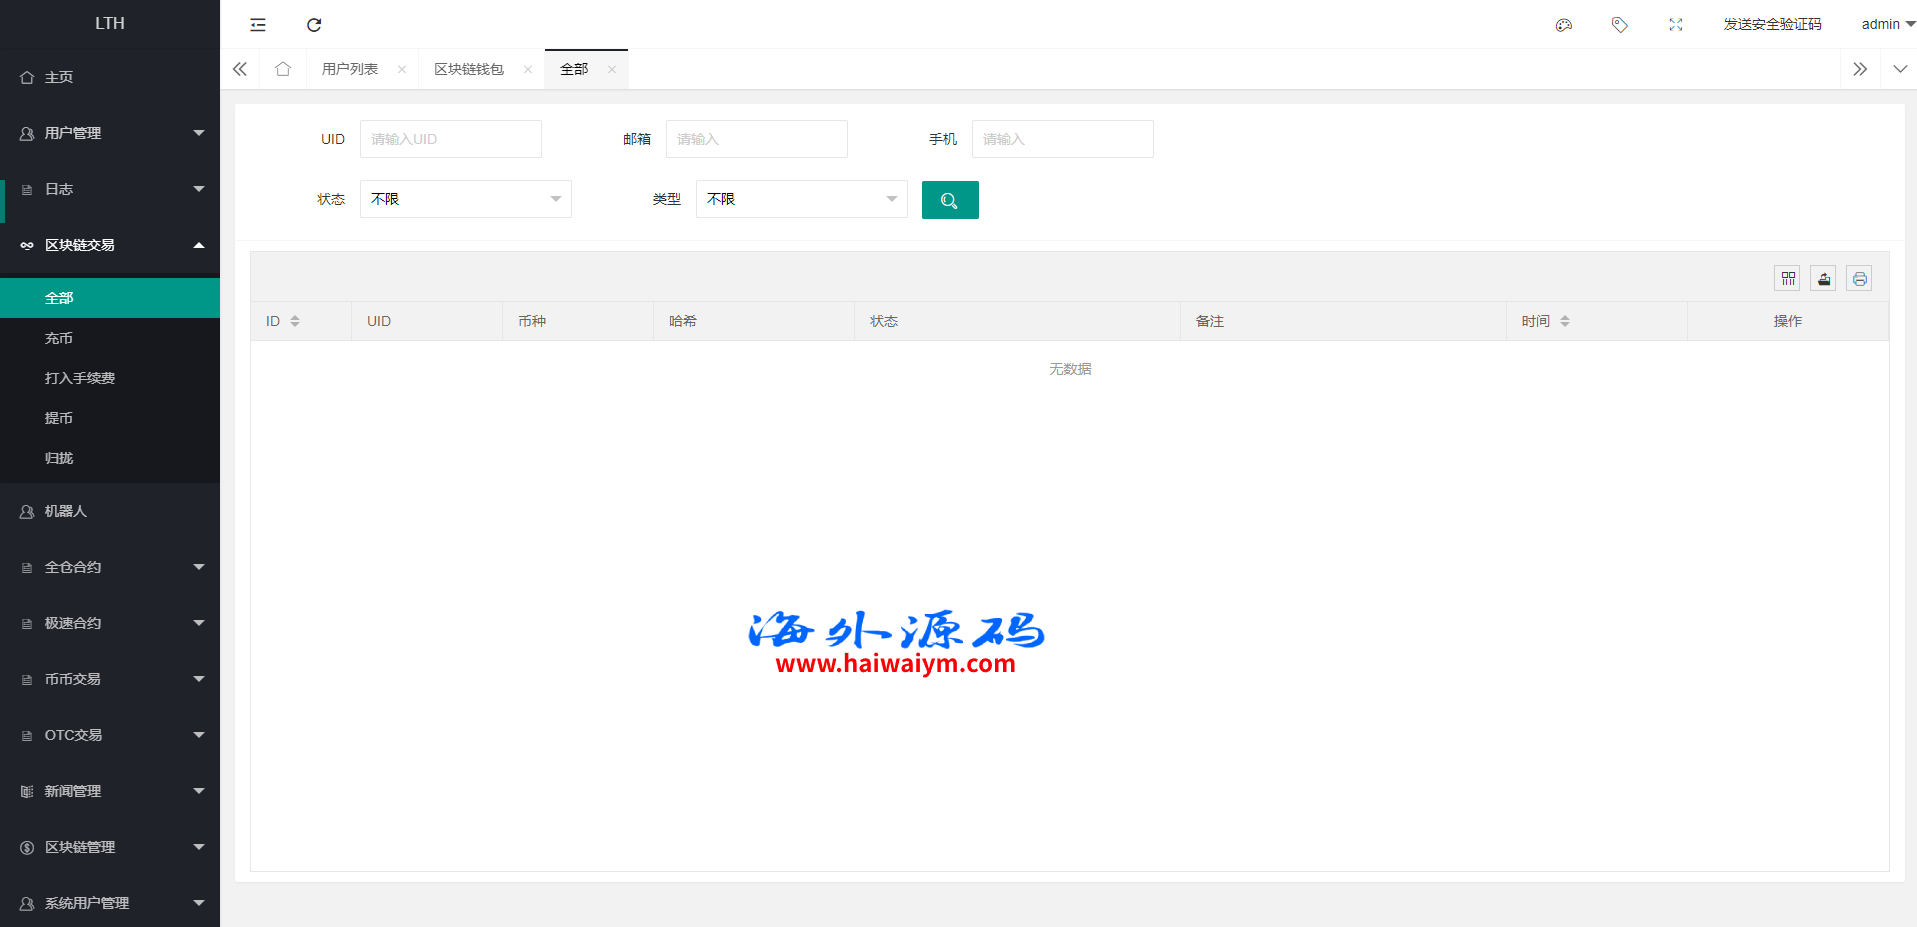The width and height of the screenshot is (1917, 927).
Task: Enter fullscreen mode via expand icon
Action: coord(1675,25)
